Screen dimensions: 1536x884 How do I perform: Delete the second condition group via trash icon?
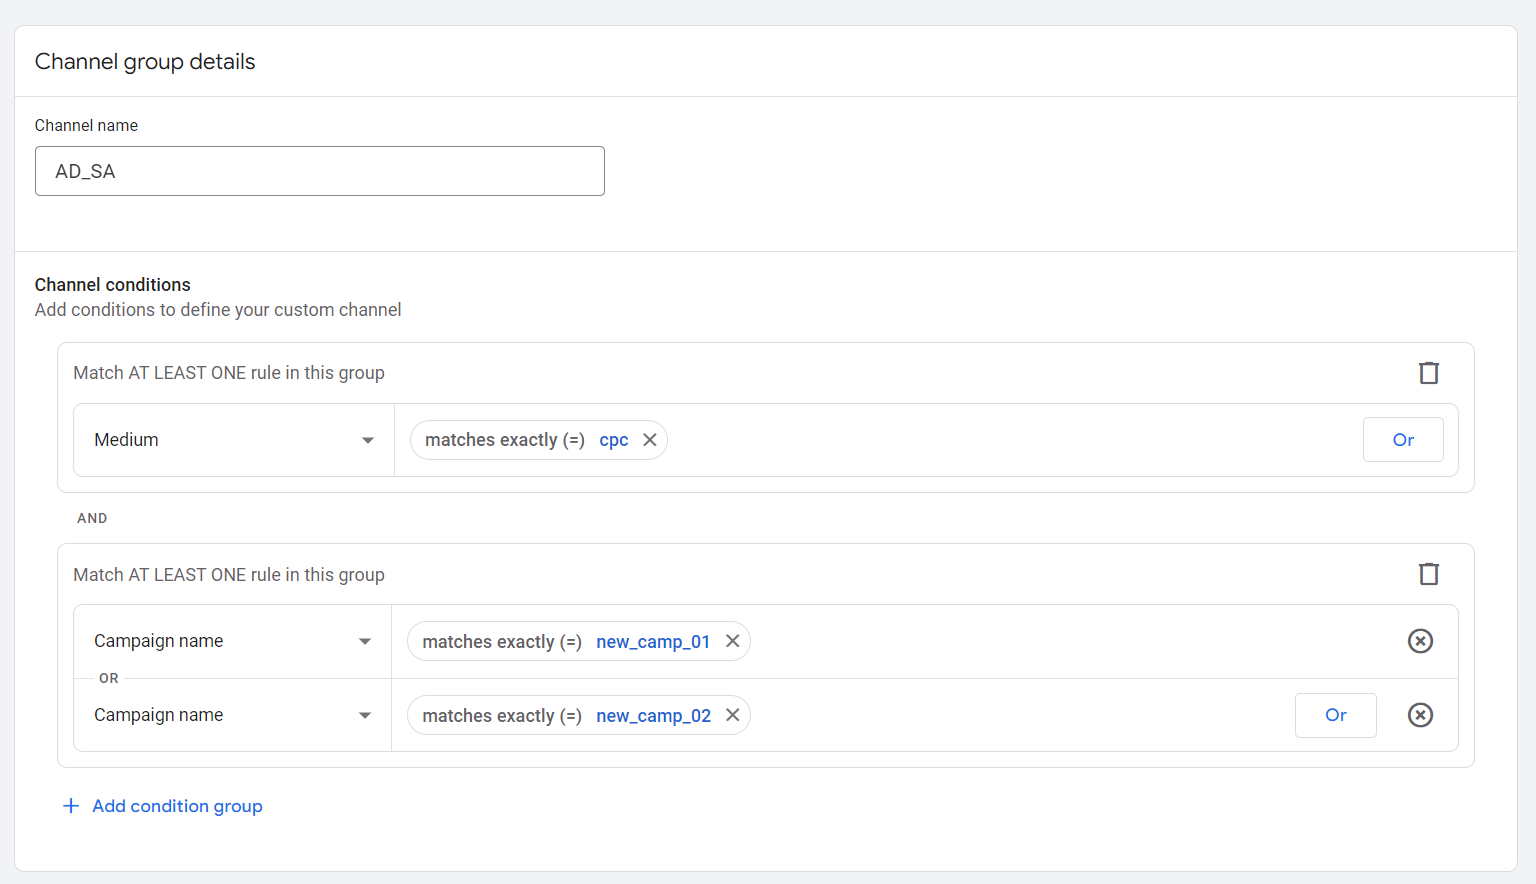tap(1429, 574)
